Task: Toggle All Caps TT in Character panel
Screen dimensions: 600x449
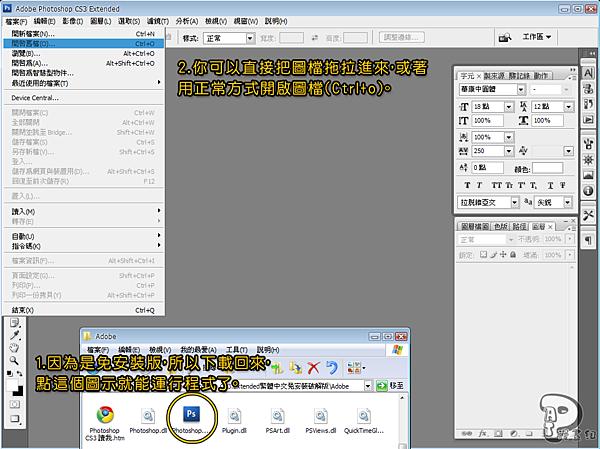Action: pos(496,185)
